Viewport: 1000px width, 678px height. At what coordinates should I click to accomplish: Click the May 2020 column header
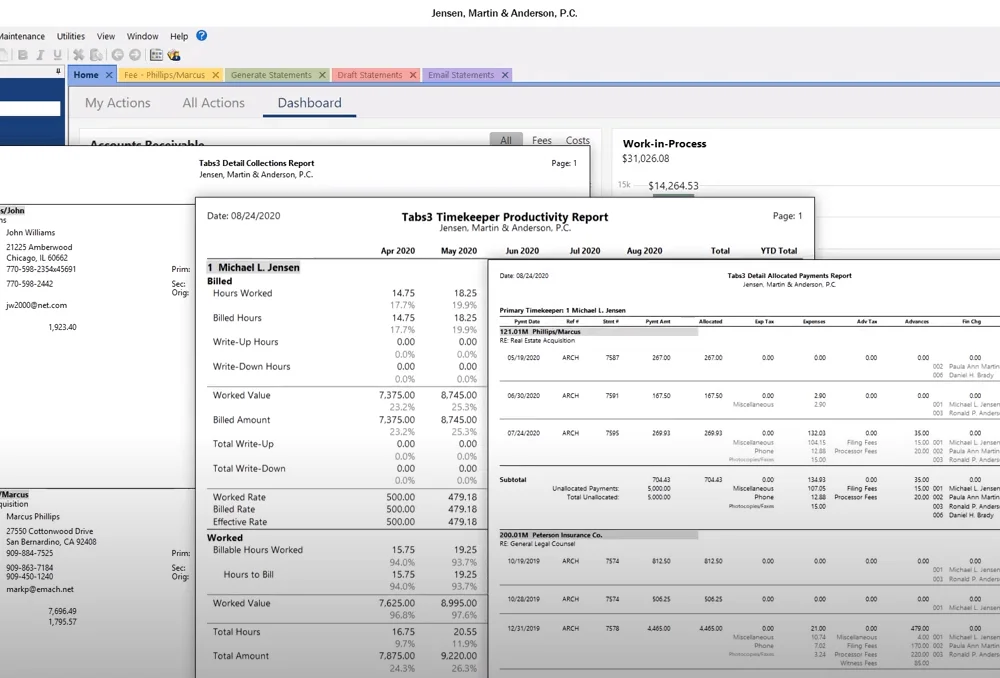tap(459, 251)
